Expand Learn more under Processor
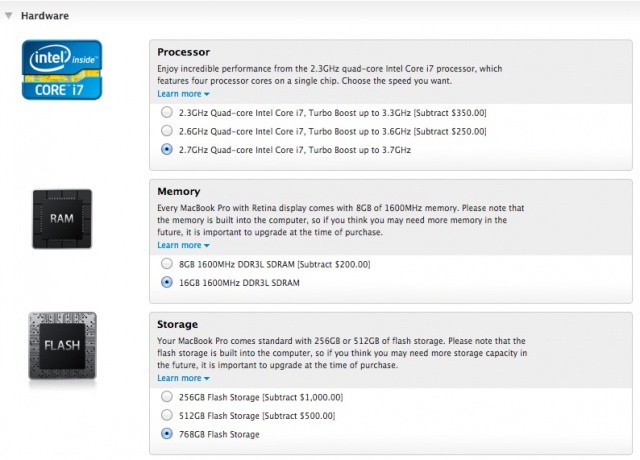Viewport: 640px width, 460px height. pyautogui.click(x=183, y=94)
